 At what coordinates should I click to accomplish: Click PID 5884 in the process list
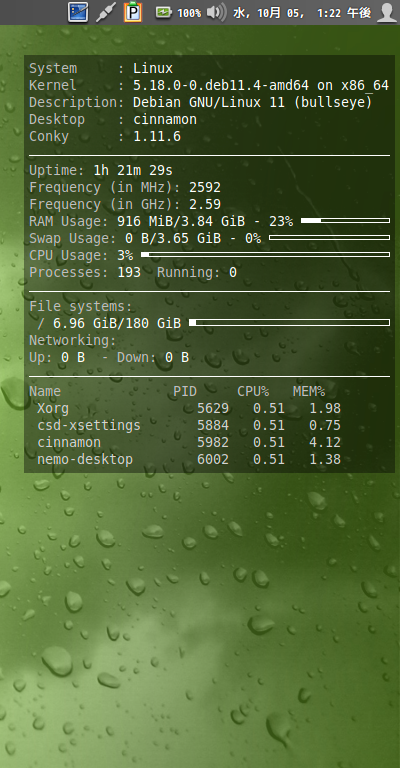coord(213,425)
